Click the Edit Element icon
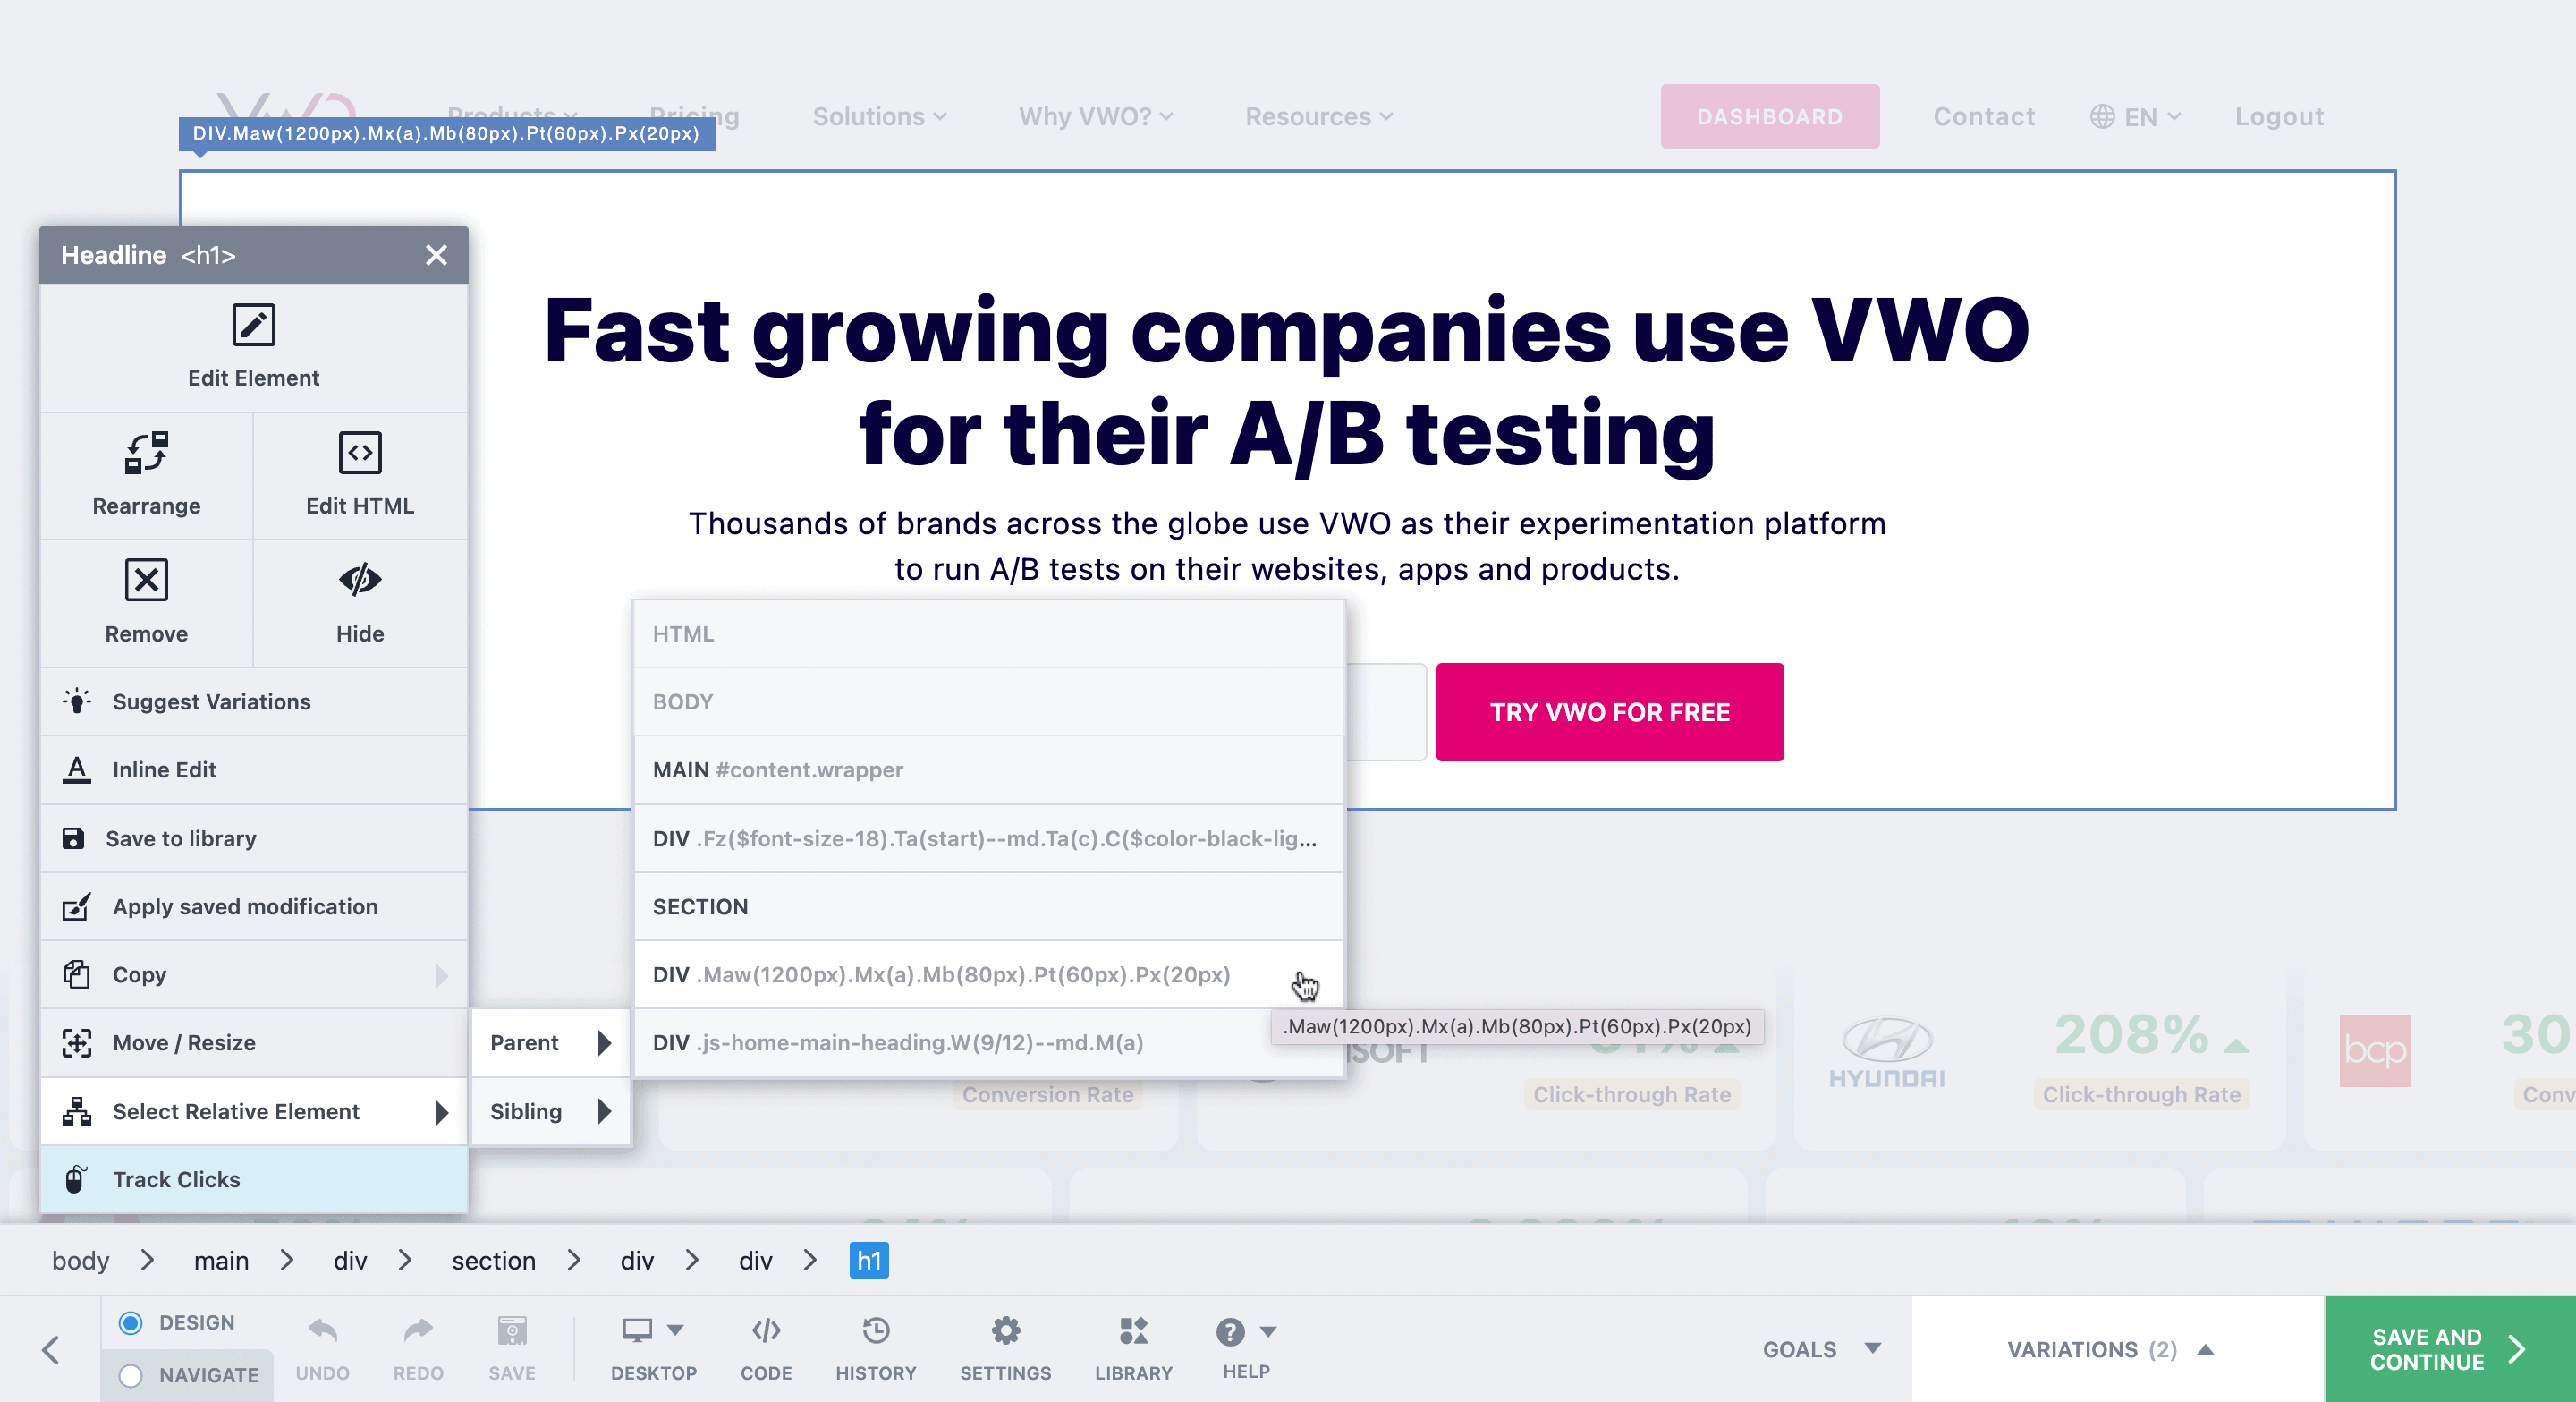 (x=254, y=327)
